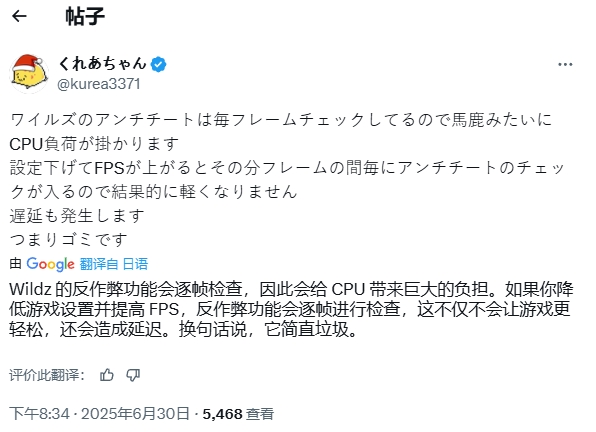Like the translation with thumbs up
The width and height of the screenshot is (596, 432).
(107, 375)
